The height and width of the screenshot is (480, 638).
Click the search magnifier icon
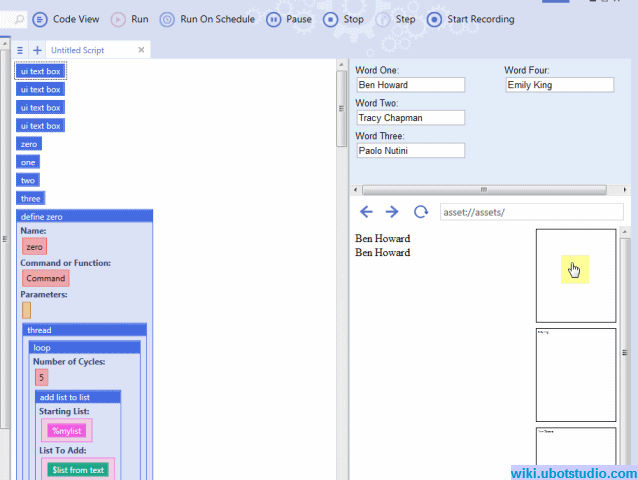tap(19, 20)
